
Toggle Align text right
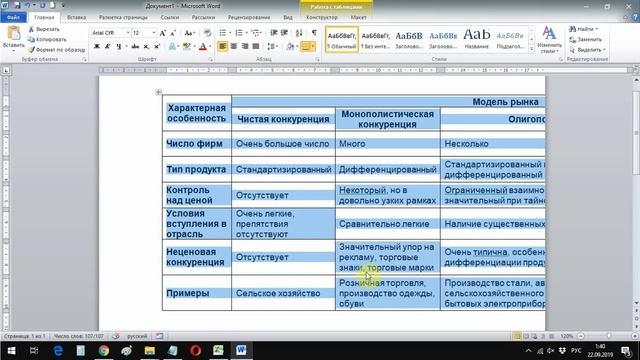click(x=244, y=47)
